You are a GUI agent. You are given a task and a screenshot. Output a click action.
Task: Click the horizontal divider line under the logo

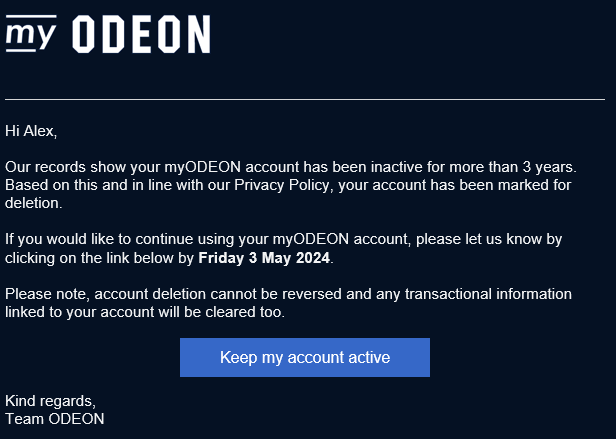point(305,100)
